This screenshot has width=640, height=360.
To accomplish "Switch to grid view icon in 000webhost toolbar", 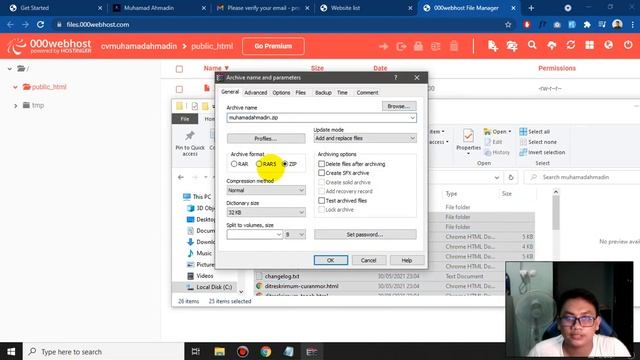I will [x=589, y=45].
